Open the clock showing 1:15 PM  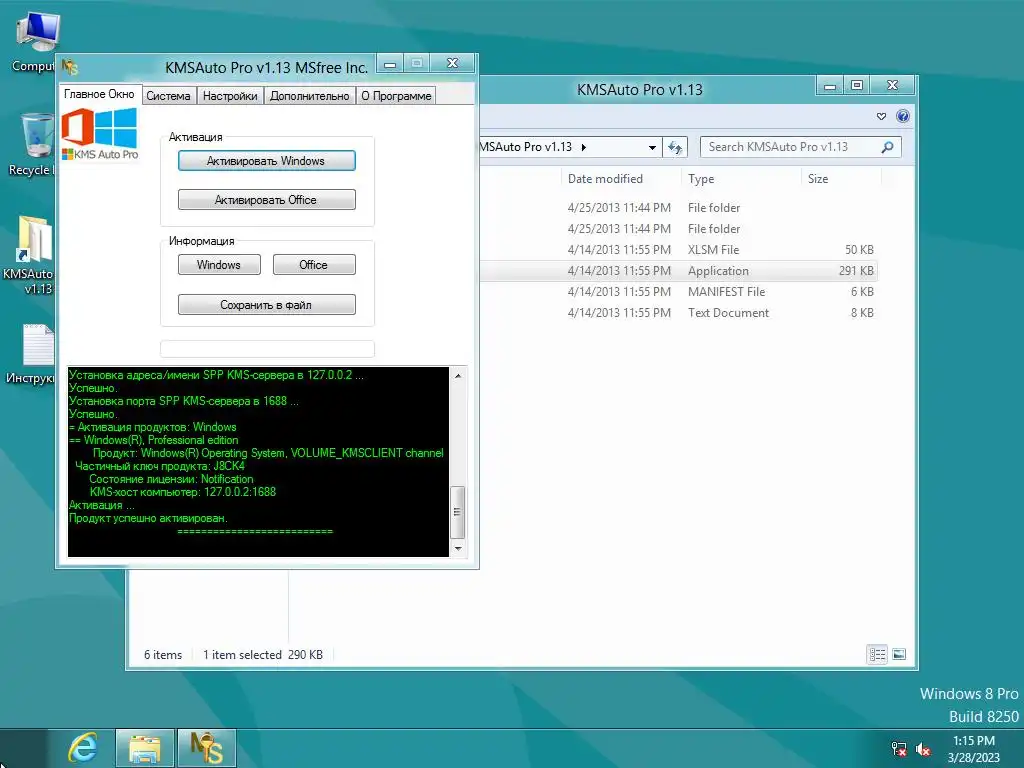coord(974,749)
